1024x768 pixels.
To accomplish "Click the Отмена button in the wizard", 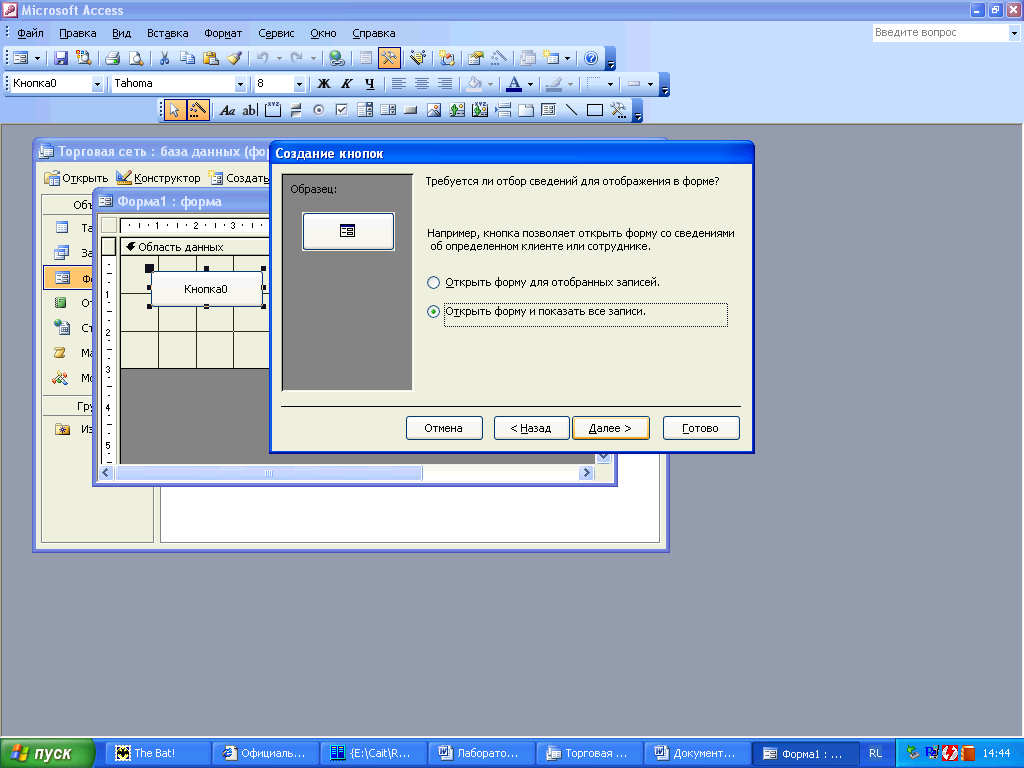I will pyautogui.click(x=444, y=428).
